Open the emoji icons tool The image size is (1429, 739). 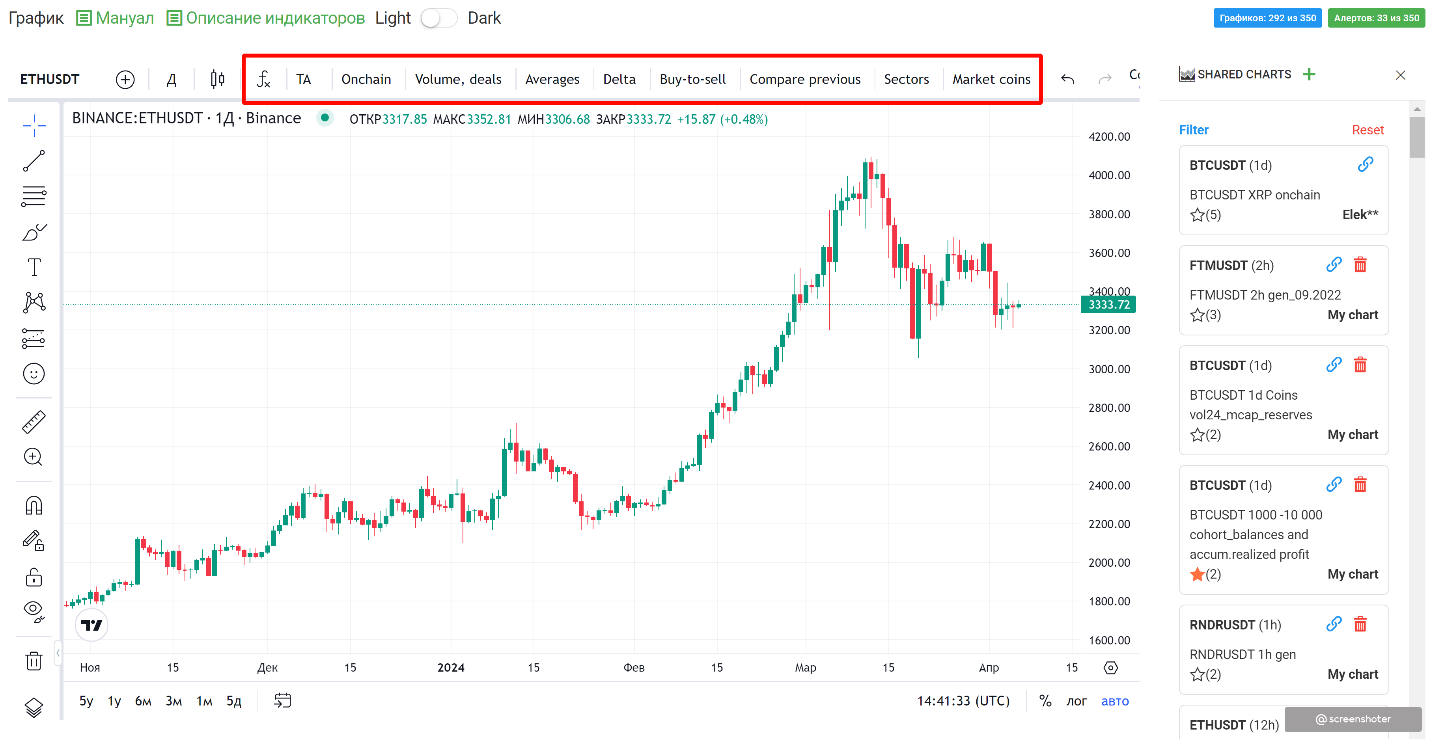click(34, 374)
